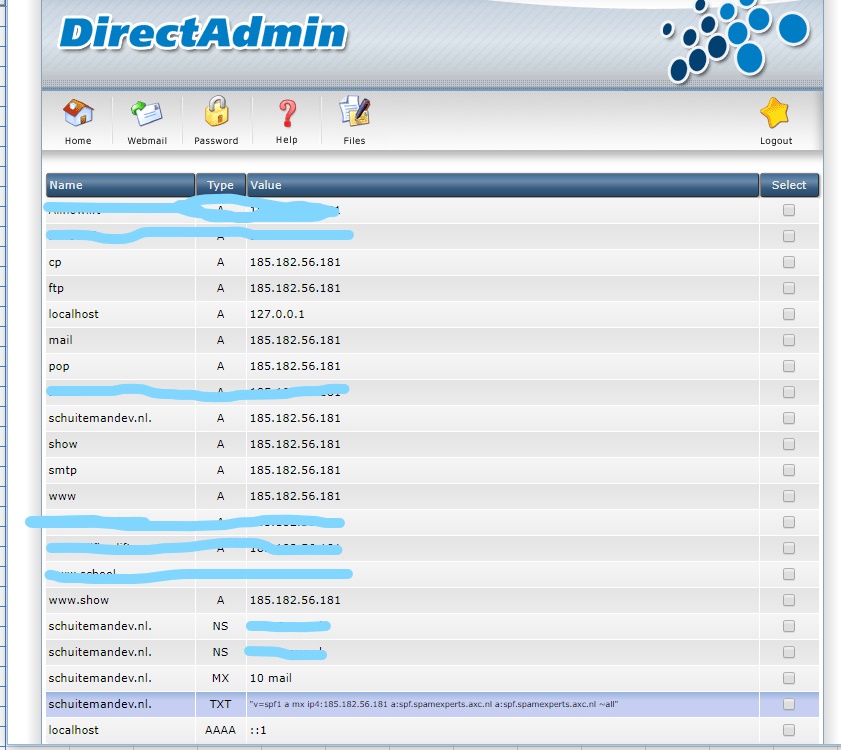This screenshot has width=841, height=750.
Task: Click the MX type cell
Action: click(220, 678)
